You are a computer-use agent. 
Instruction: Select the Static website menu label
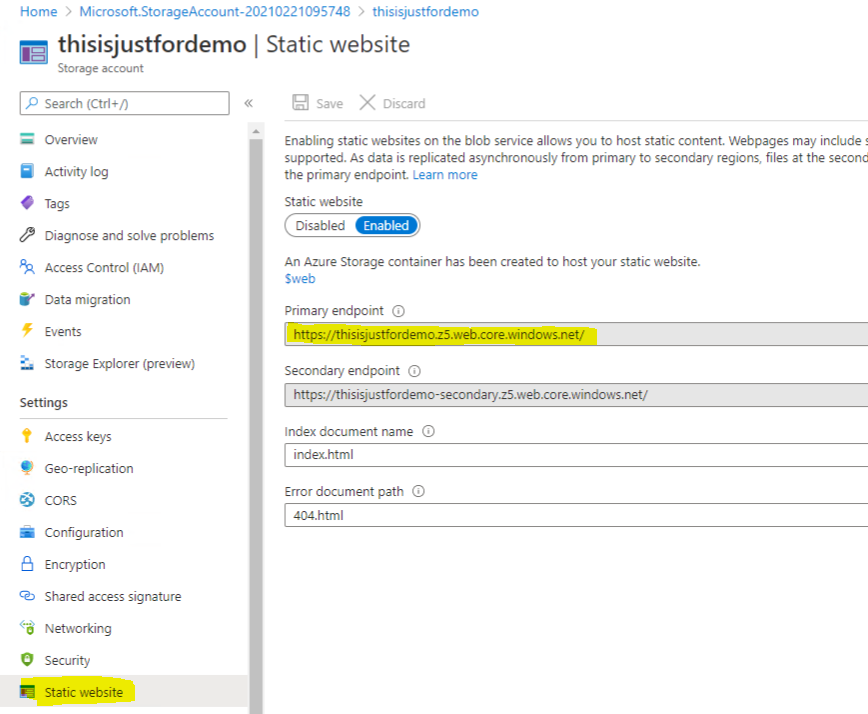[84, 692]
